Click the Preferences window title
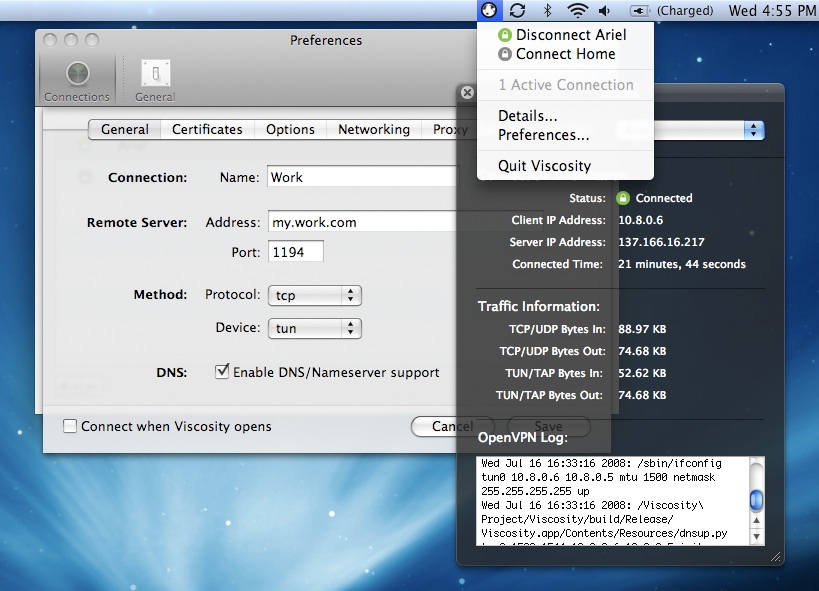The width and height of the screenshot is (819, 591). (x=326, y=40)
